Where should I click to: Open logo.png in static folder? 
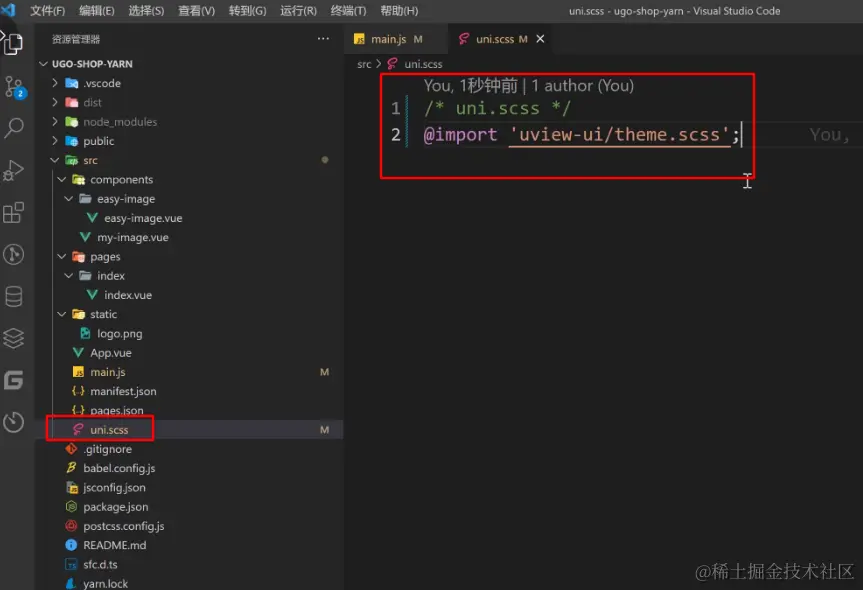pyautogui.click(x=119, y=334)
